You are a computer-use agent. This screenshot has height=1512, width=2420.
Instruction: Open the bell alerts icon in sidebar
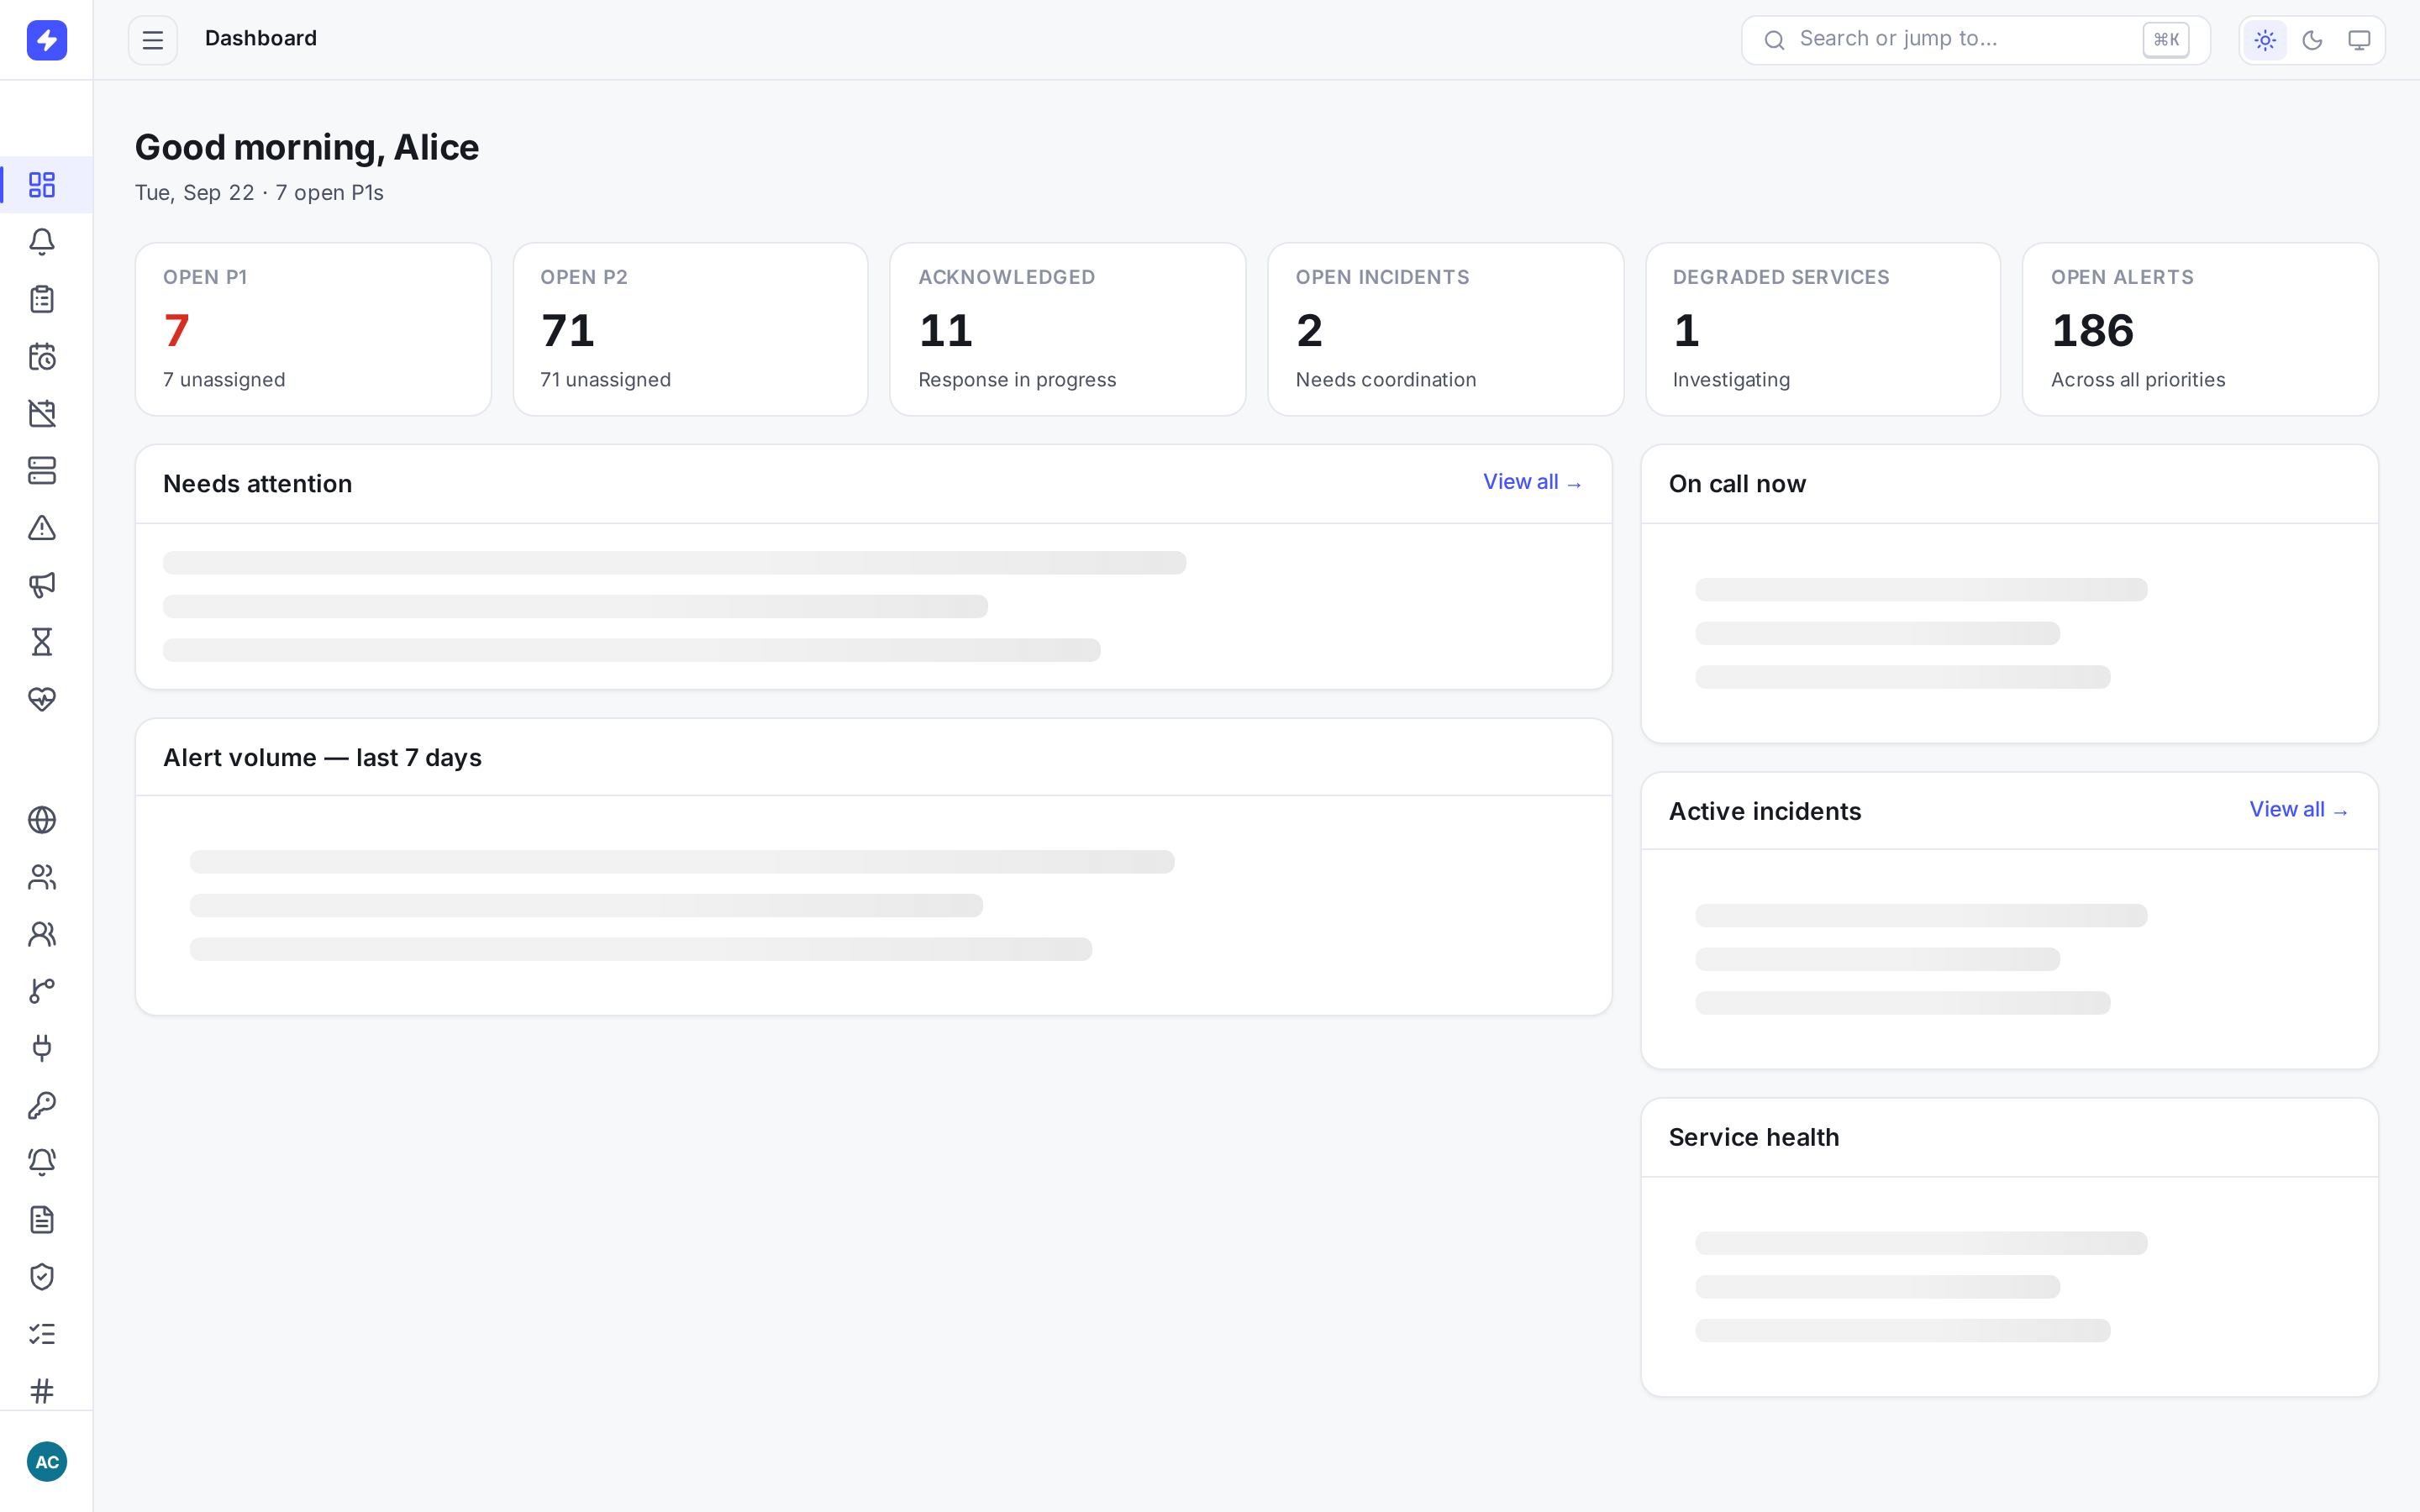click(x=42, y=242)
